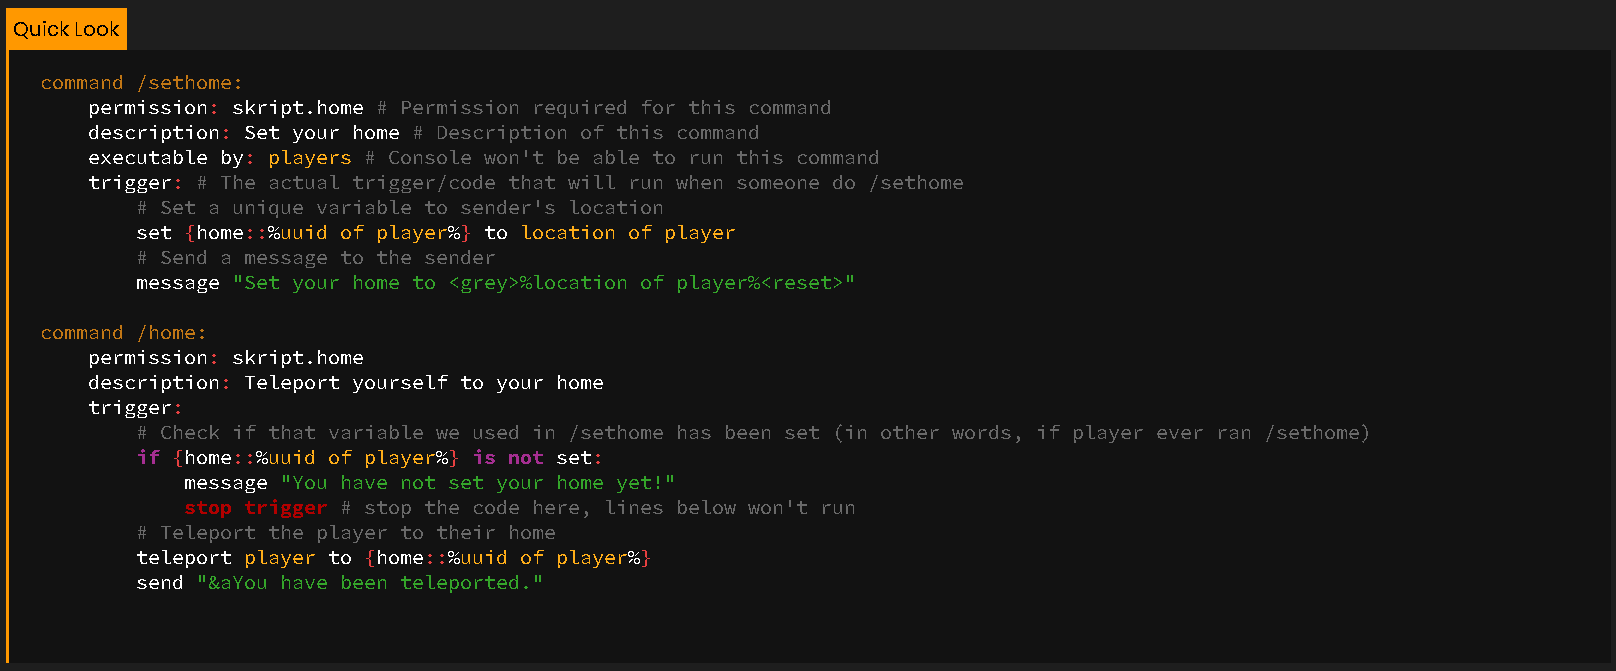The image size is (1616, 671).
Task: Click "location of player" in the set line
Action: (628, 233)
